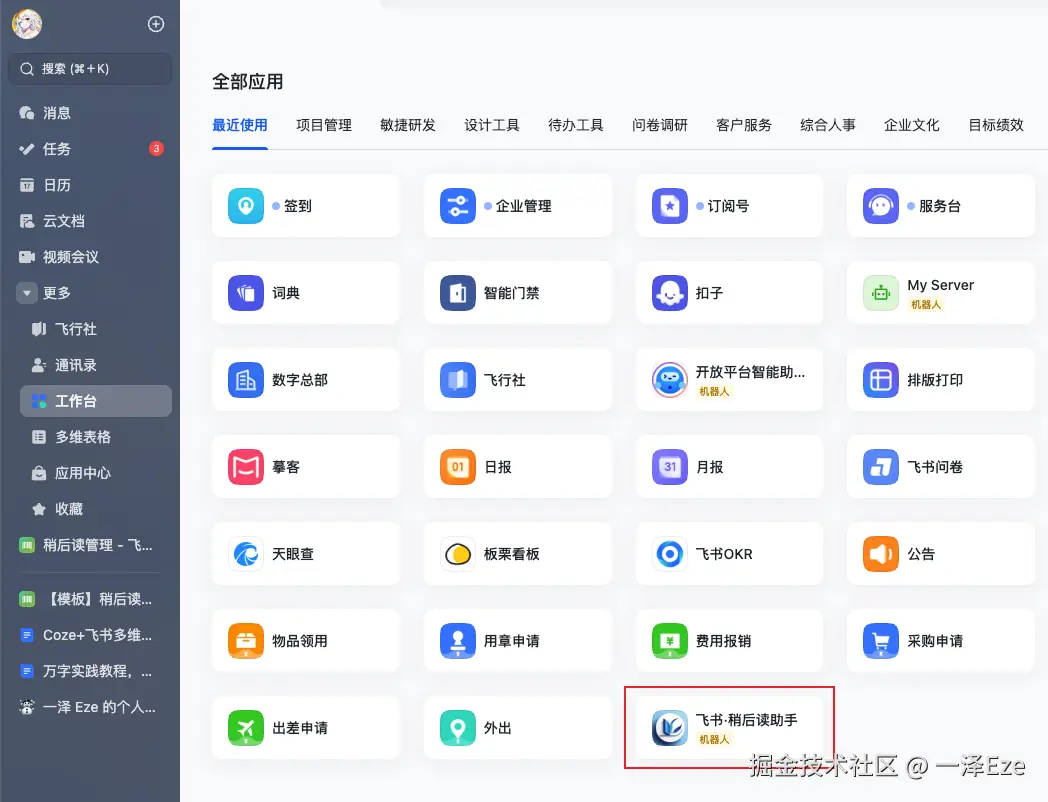Open the 天眼查 app icon

coord(246,554)
